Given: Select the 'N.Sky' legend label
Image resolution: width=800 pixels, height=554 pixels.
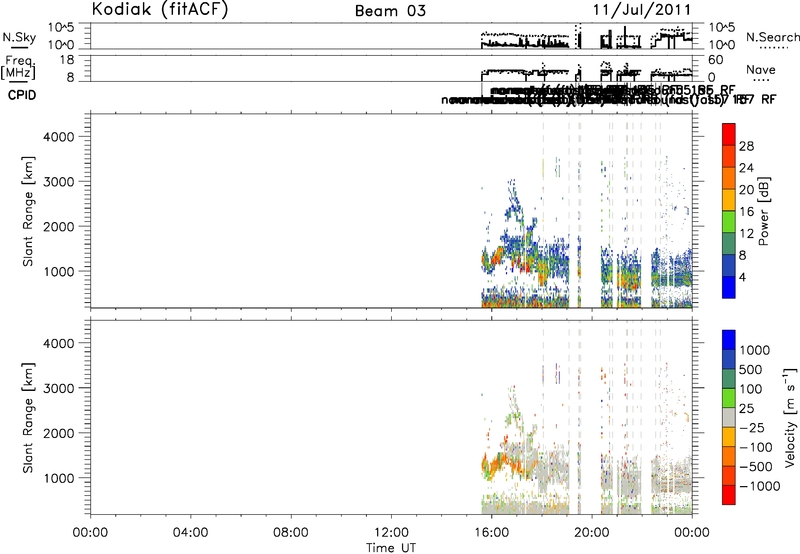Looking at the screenshot, I should coord(19,37).
